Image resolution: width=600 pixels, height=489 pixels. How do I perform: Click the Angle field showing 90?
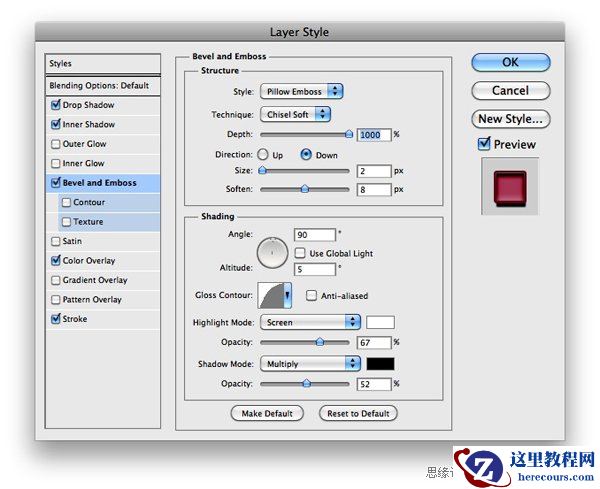[315, 235]
